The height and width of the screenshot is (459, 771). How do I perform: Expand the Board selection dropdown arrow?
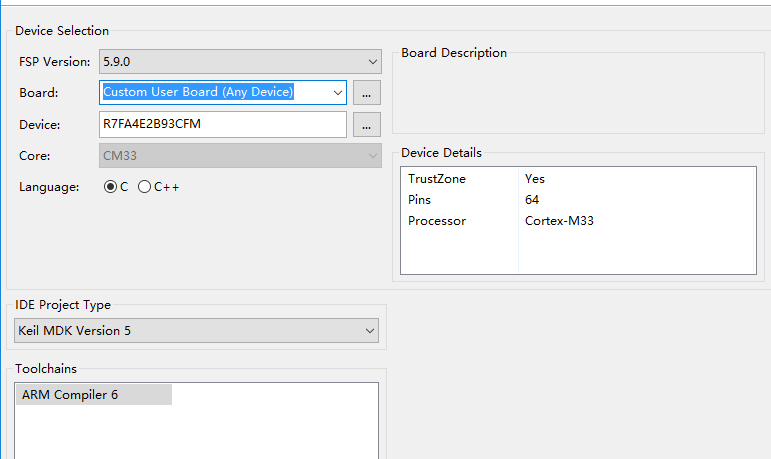337,93
